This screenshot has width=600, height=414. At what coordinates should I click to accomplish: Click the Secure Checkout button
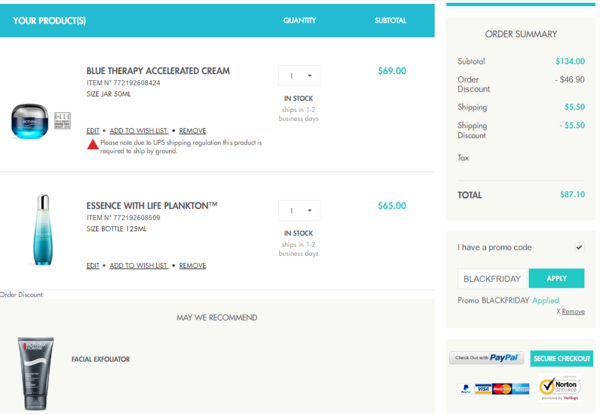click(x=561, y=359)
